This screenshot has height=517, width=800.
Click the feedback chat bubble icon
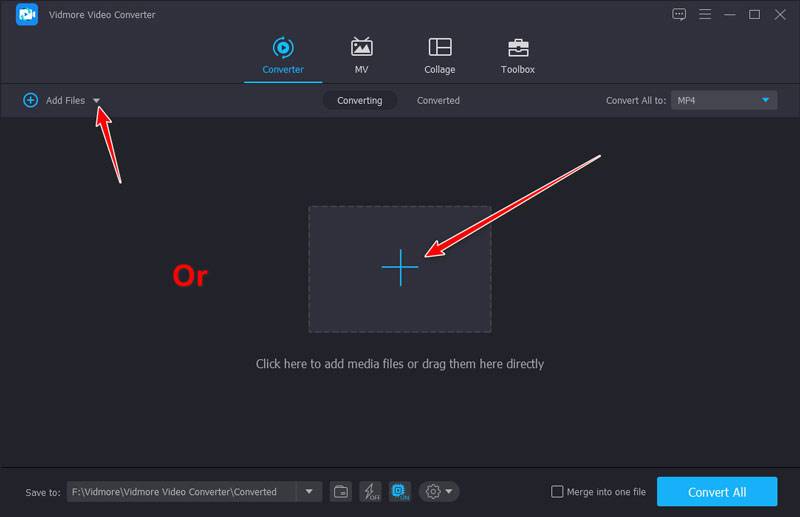(680, 14)
